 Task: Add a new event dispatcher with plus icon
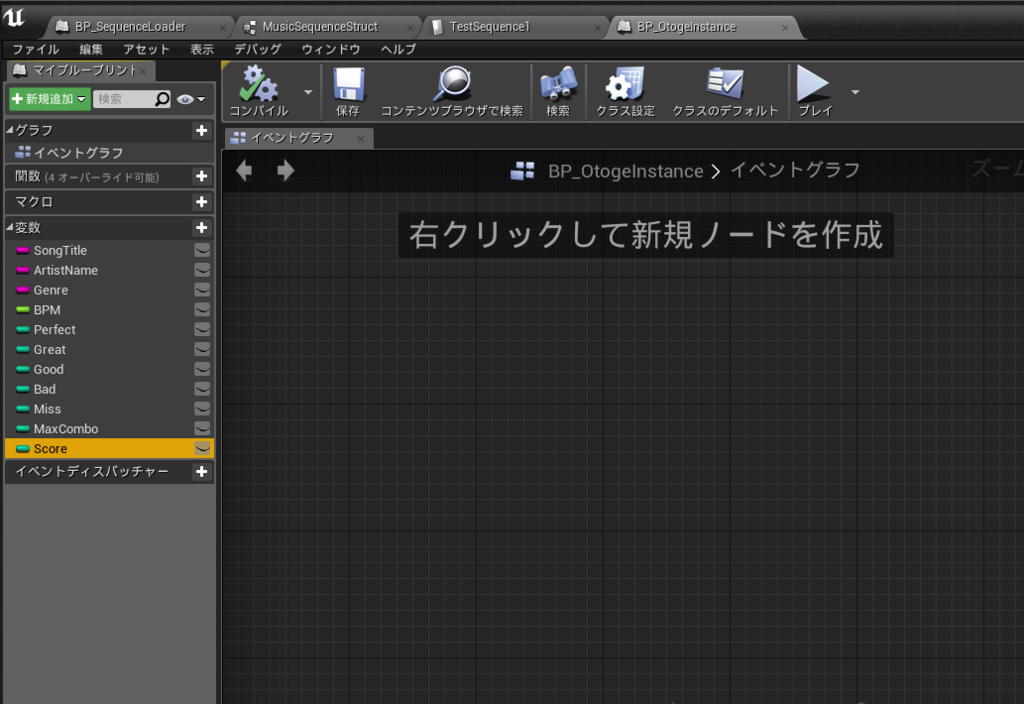202,472
